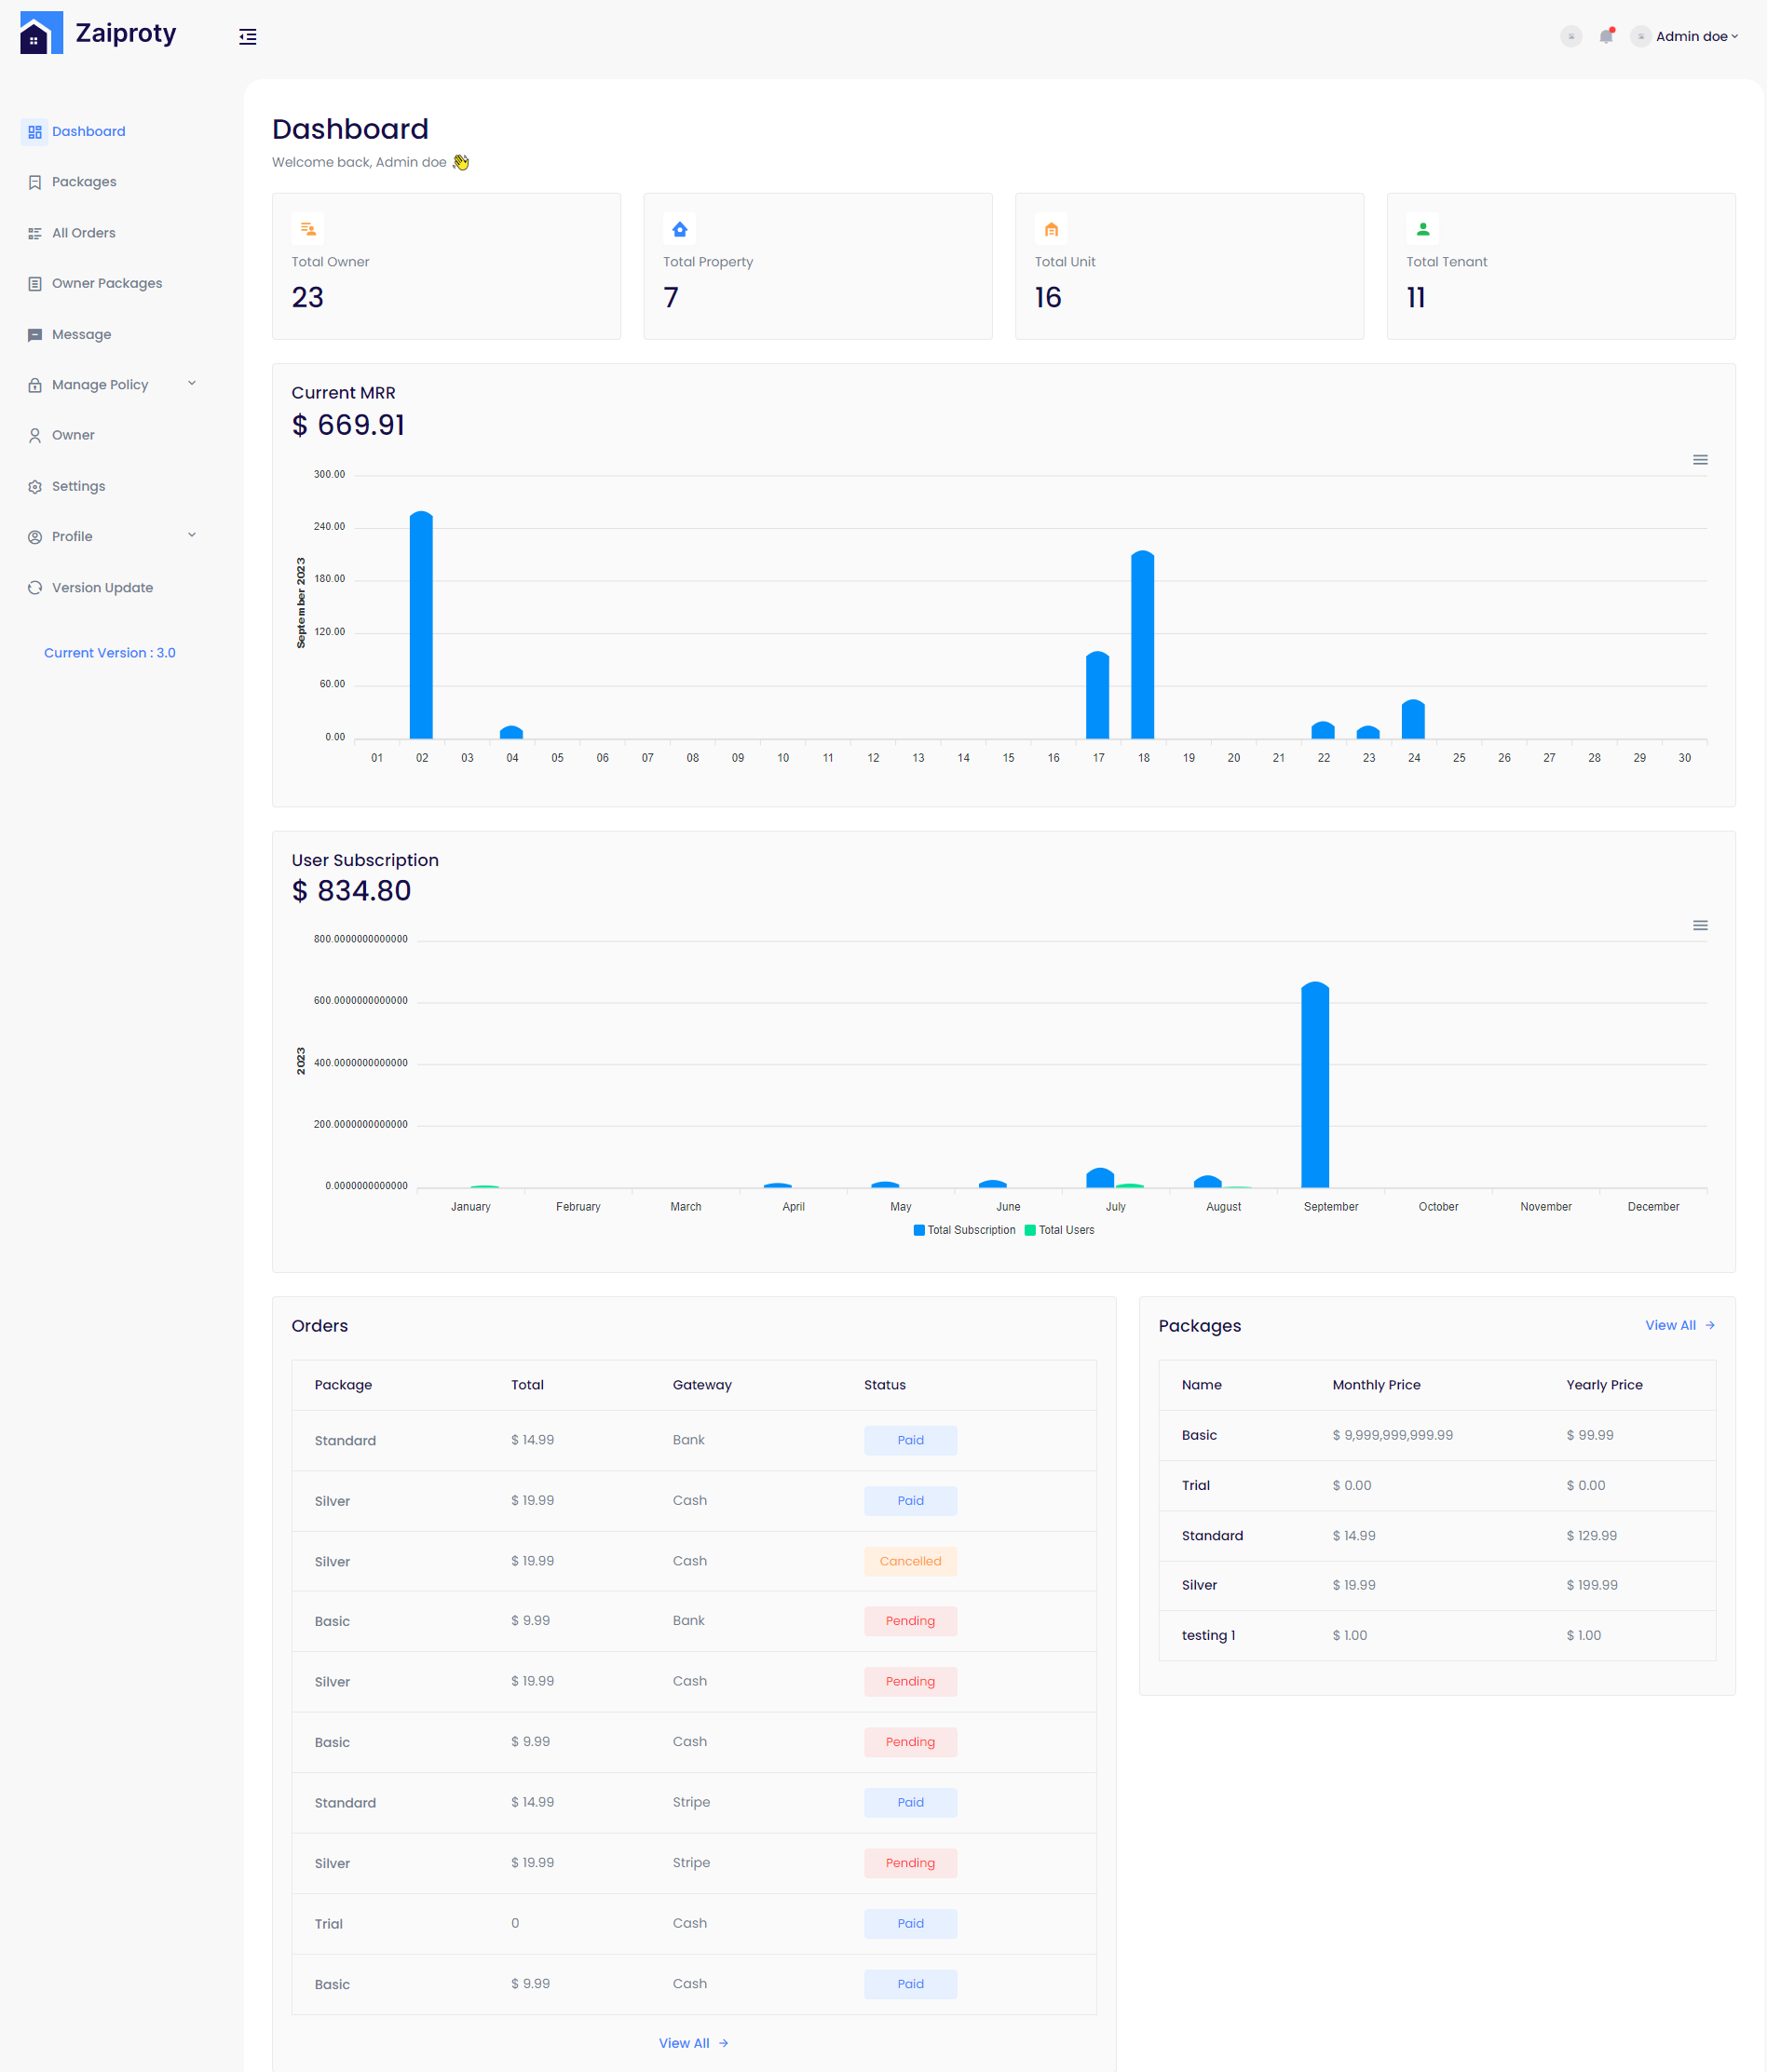Click the $ 129.99 yearly price
Image resolution: width=1767 pixels, height=2072 pixels.
pyautogui.click(x=1592, y=1536)
